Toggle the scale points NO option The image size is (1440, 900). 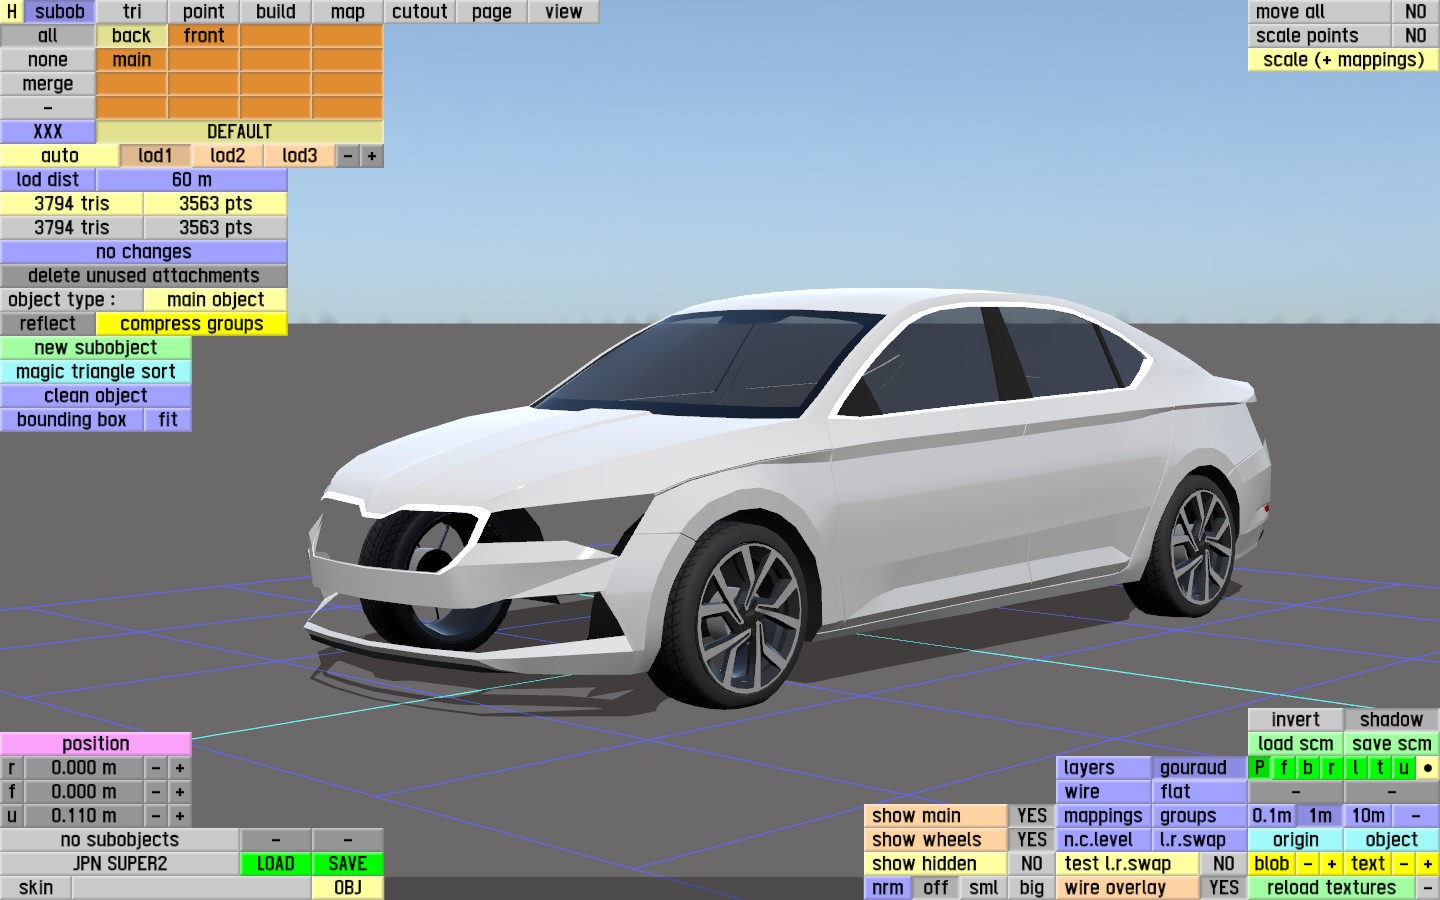pyautogui.click(x=1416, y=36)
